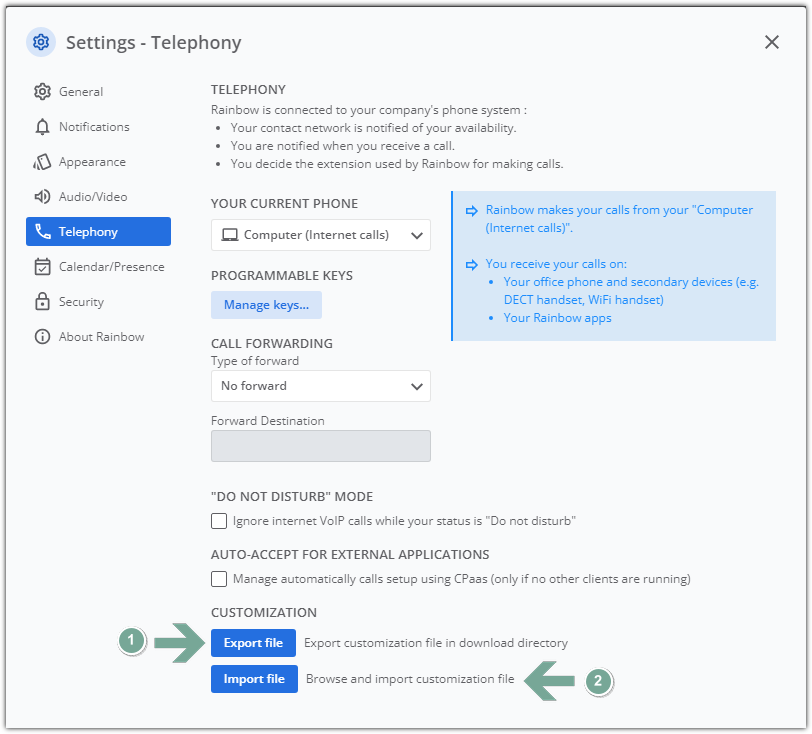Click the chevron of No forward box
This screenshot has height=734, width=812.
[417, 386]
